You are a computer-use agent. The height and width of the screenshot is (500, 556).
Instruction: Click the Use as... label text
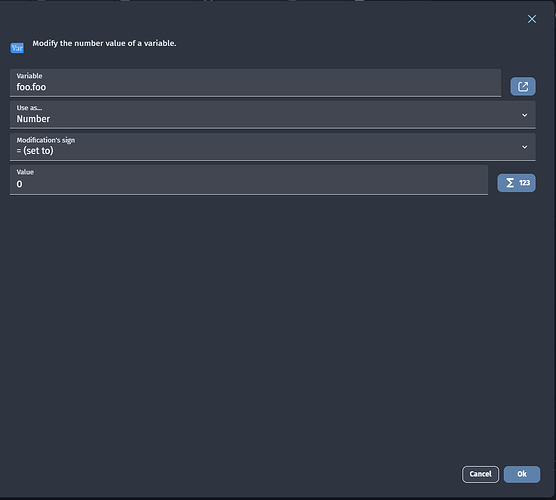(29, 108)
